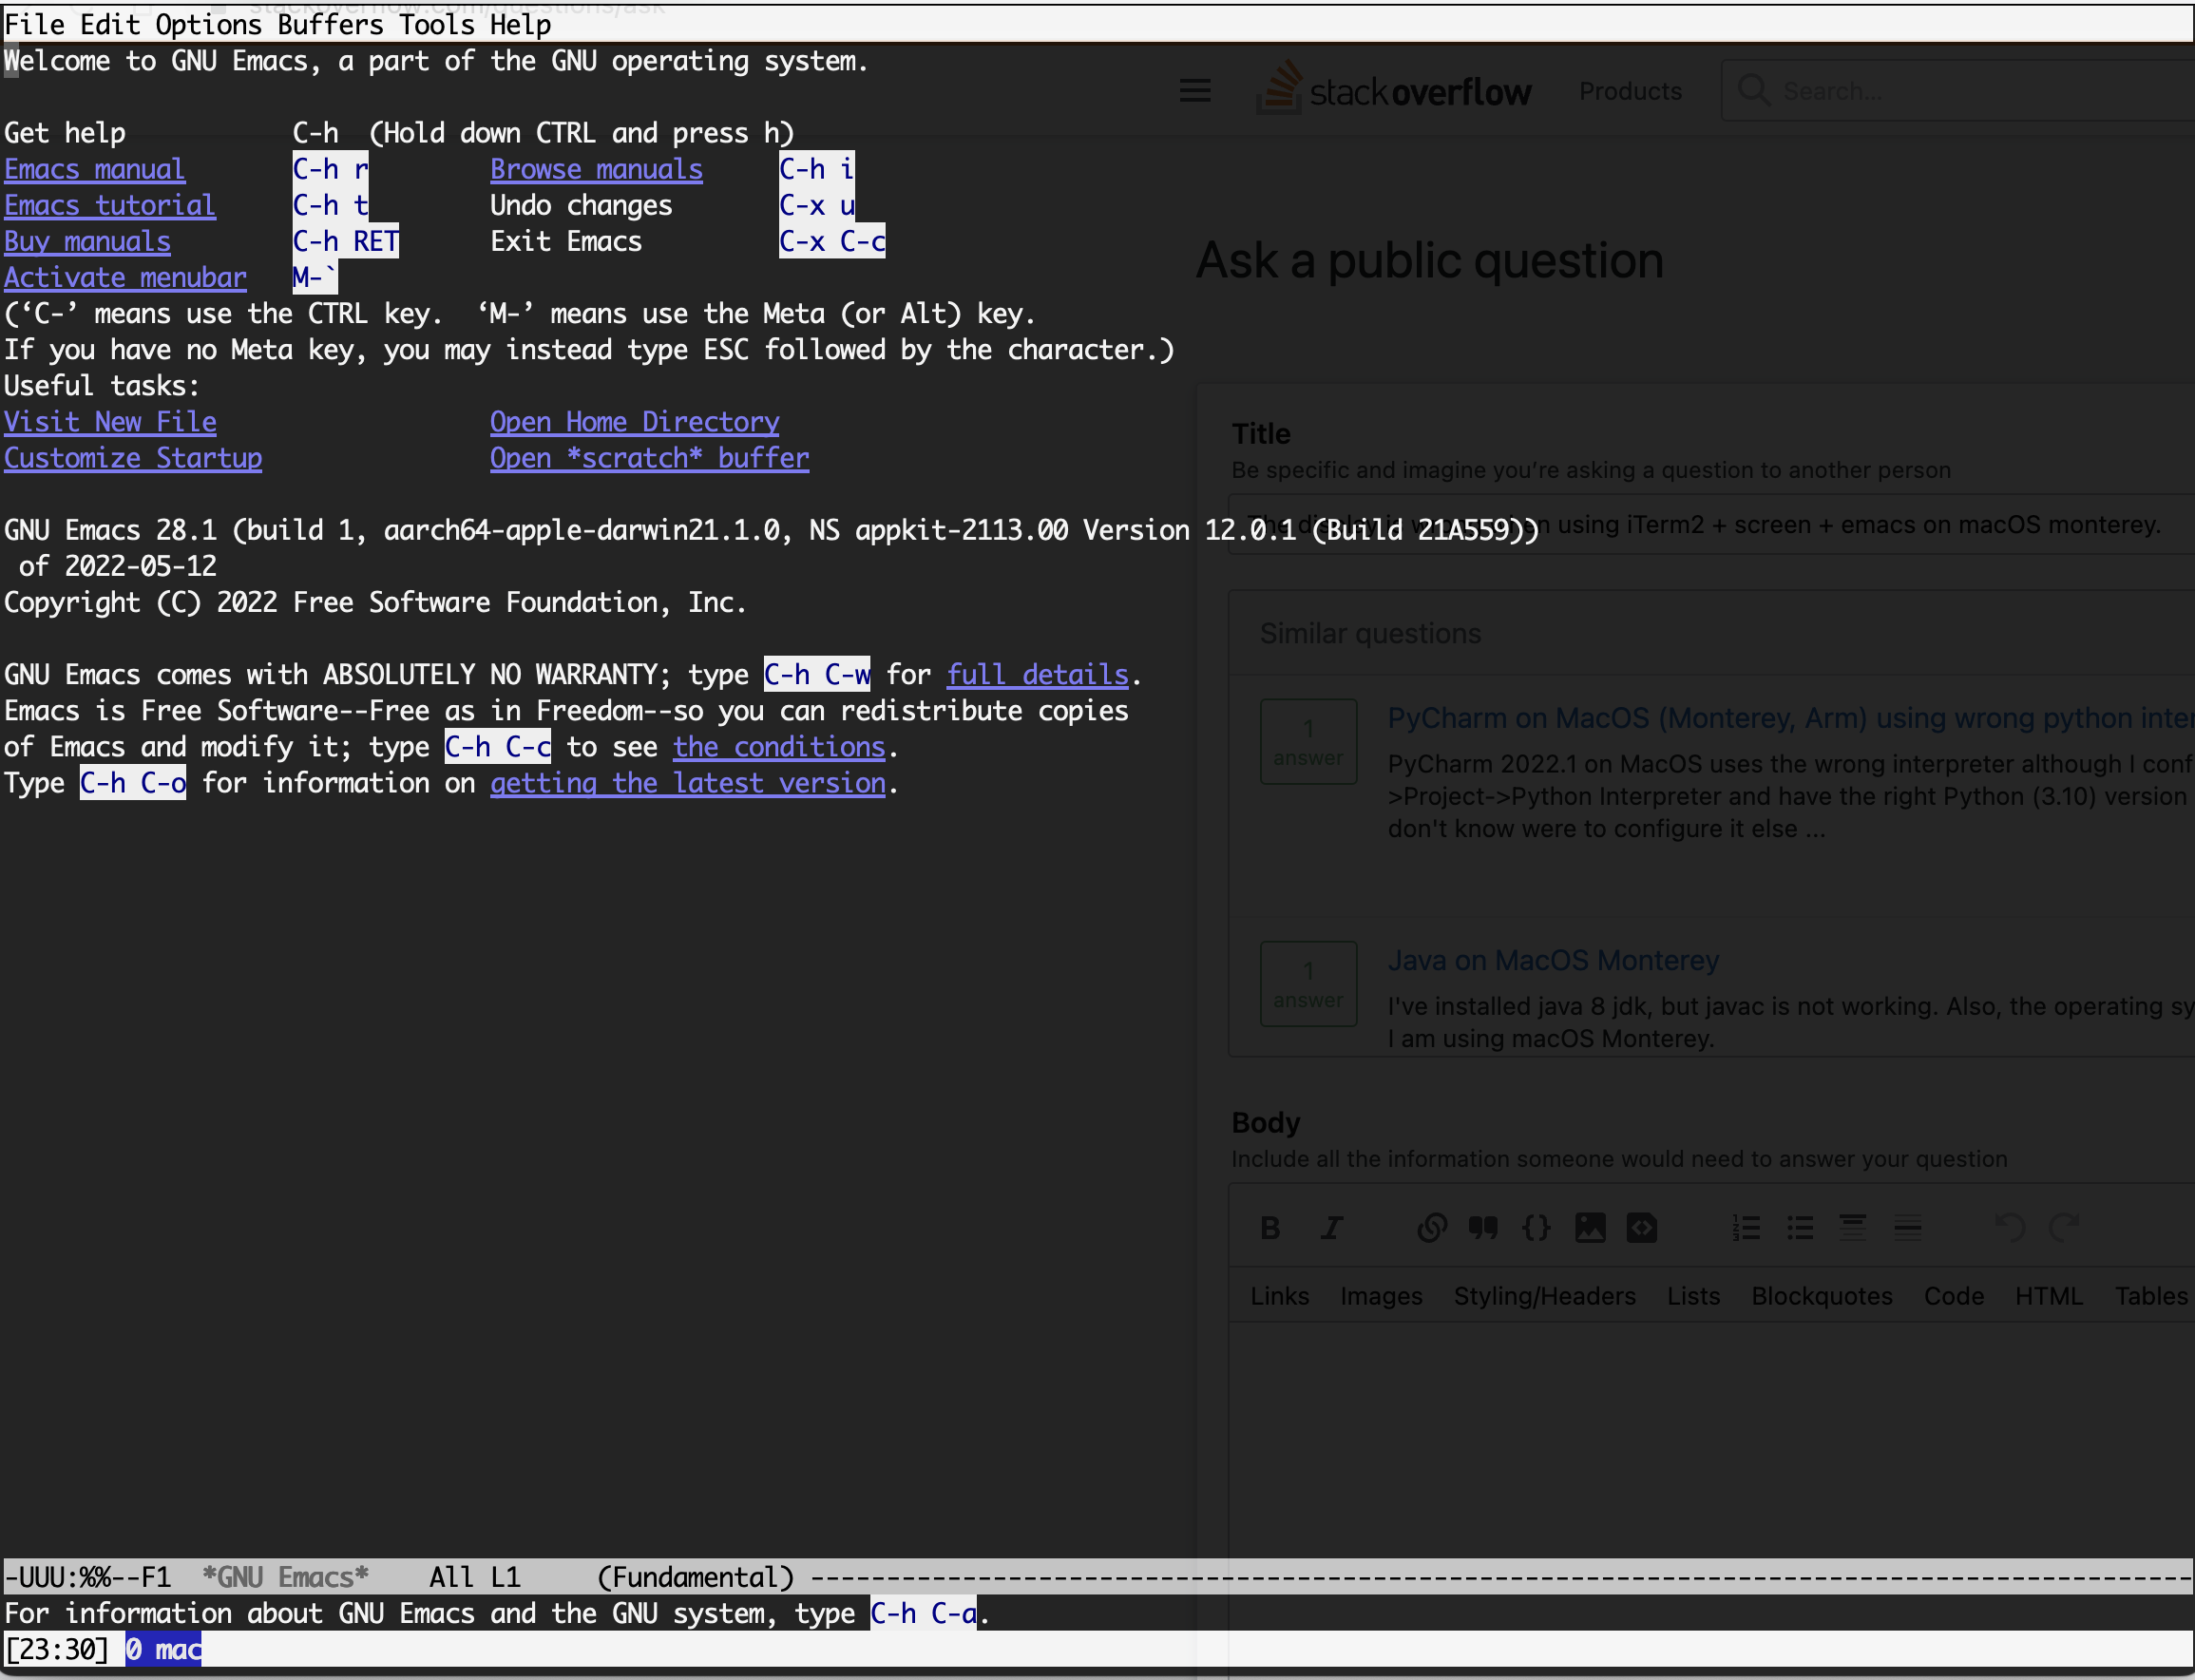Screen dimensions: 2195x1680
Task: Click the heading icon in editor toolbar
Action: [1853, 1228]
